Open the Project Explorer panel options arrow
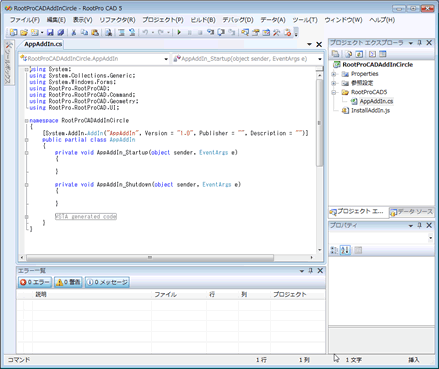The width and height of the screenshot is (439, 369). [x=411, y=43]
